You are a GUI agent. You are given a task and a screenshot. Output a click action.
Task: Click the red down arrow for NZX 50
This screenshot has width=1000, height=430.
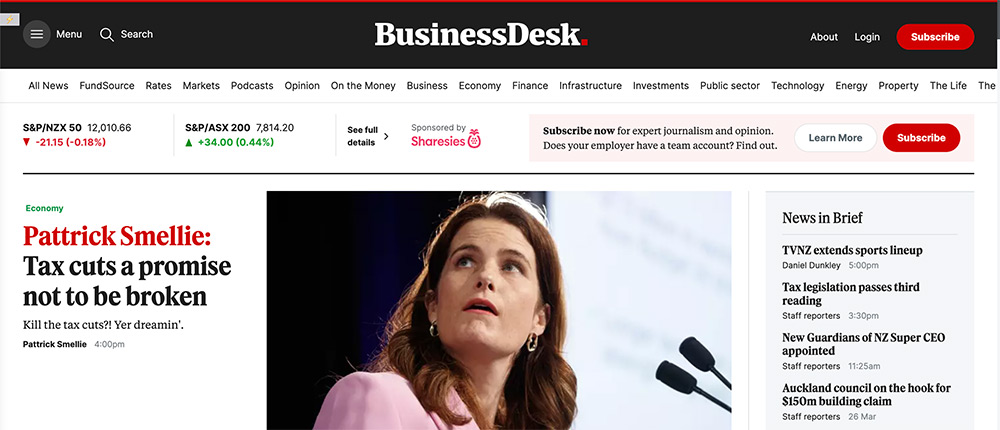click(26, 142)
